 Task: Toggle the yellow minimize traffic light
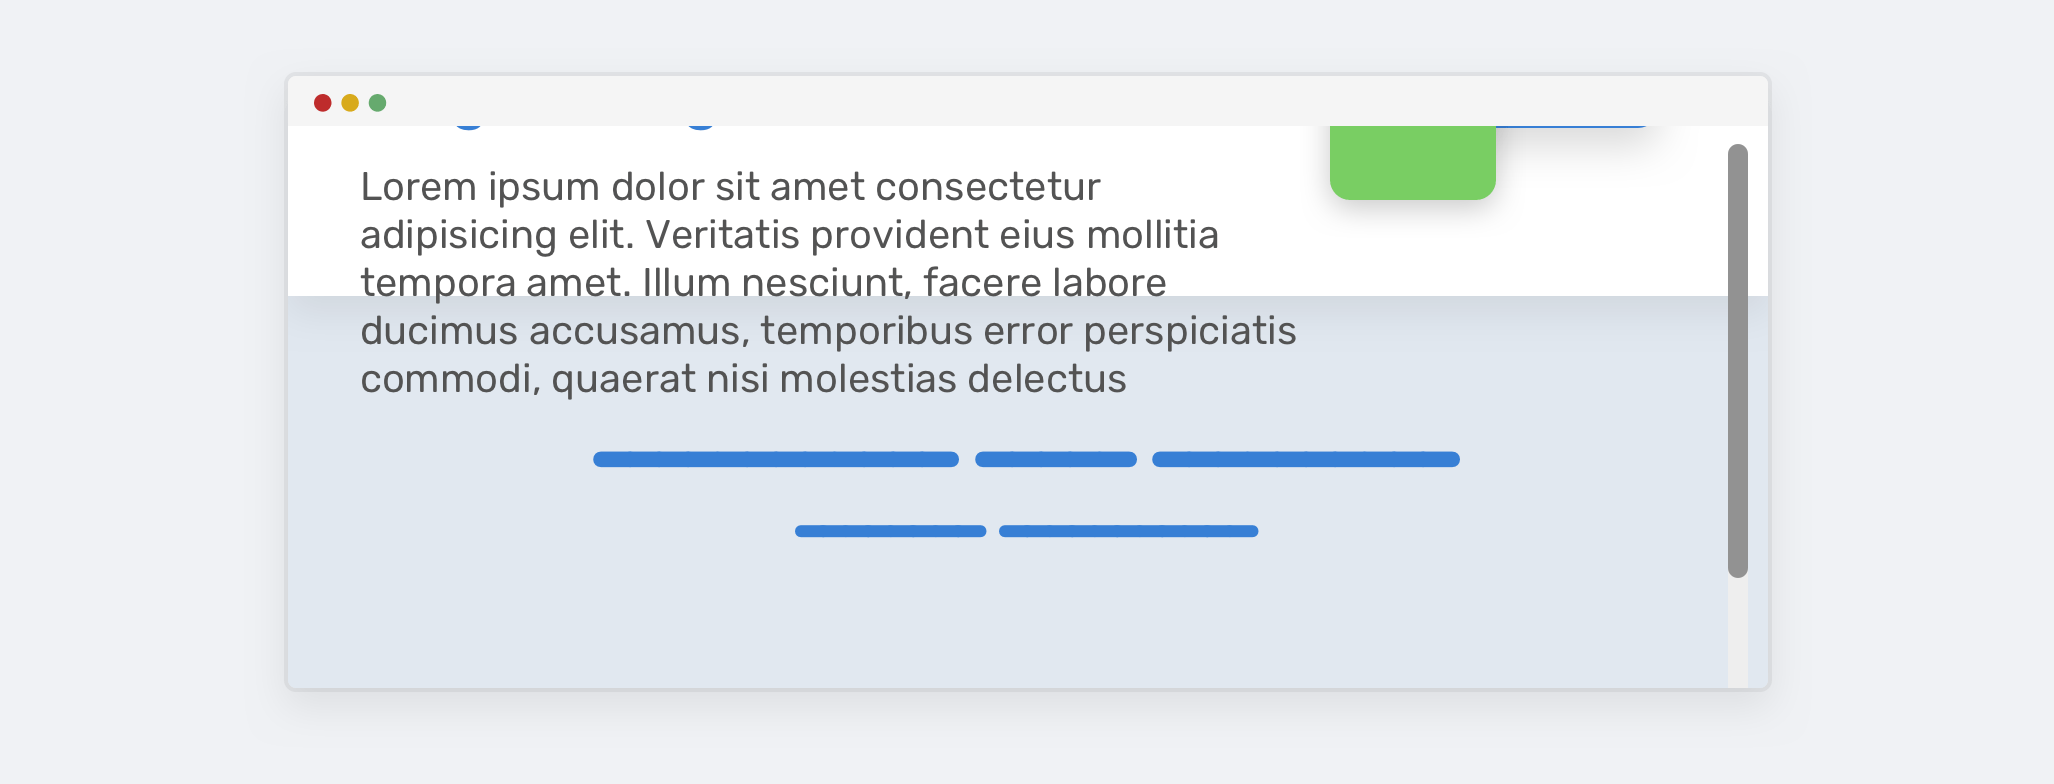pos(349,102)
